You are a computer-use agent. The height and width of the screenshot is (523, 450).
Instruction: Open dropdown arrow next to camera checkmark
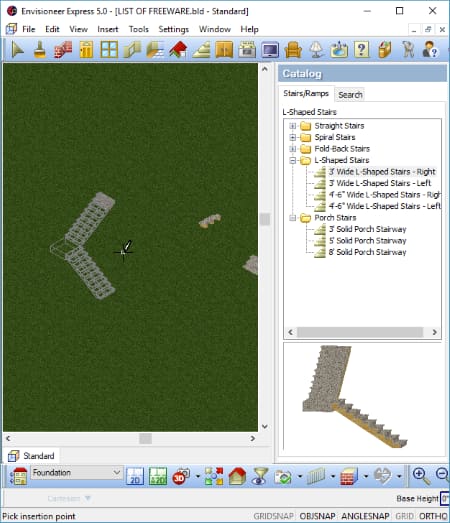coord(300,476)
